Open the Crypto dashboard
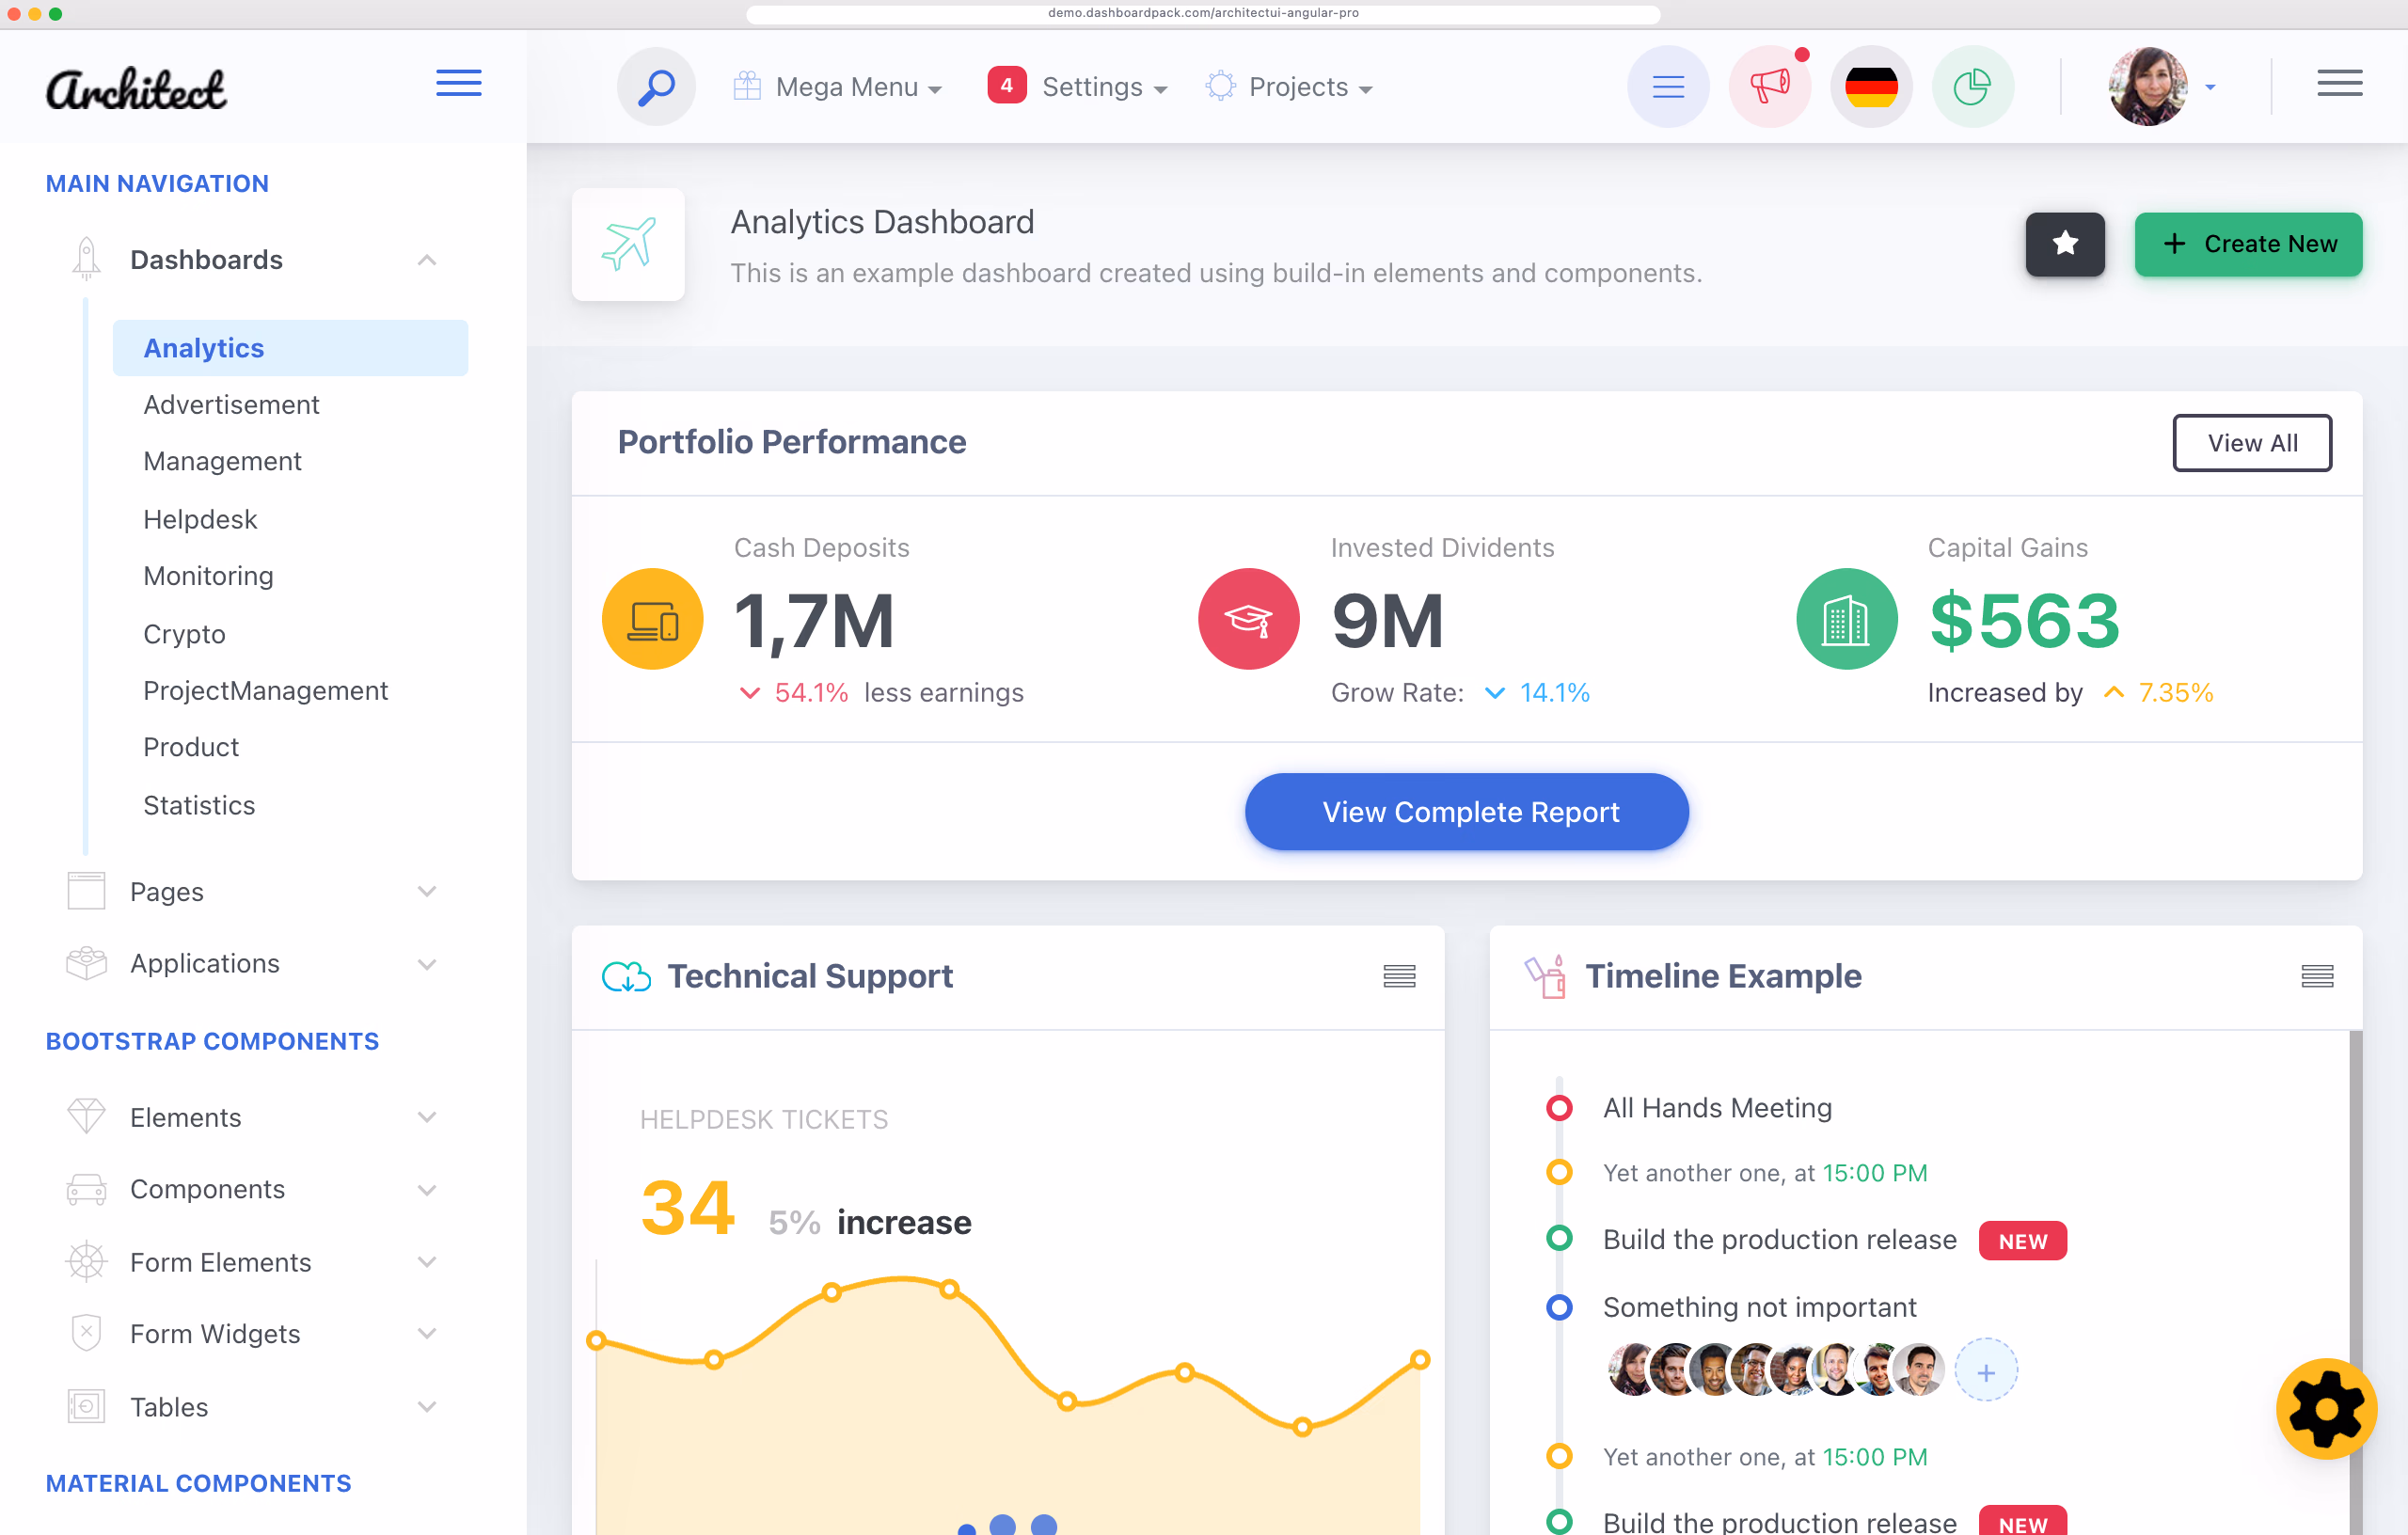Screen dimensions: 2408x1535 pyautogui.click(x=184, y=634)
